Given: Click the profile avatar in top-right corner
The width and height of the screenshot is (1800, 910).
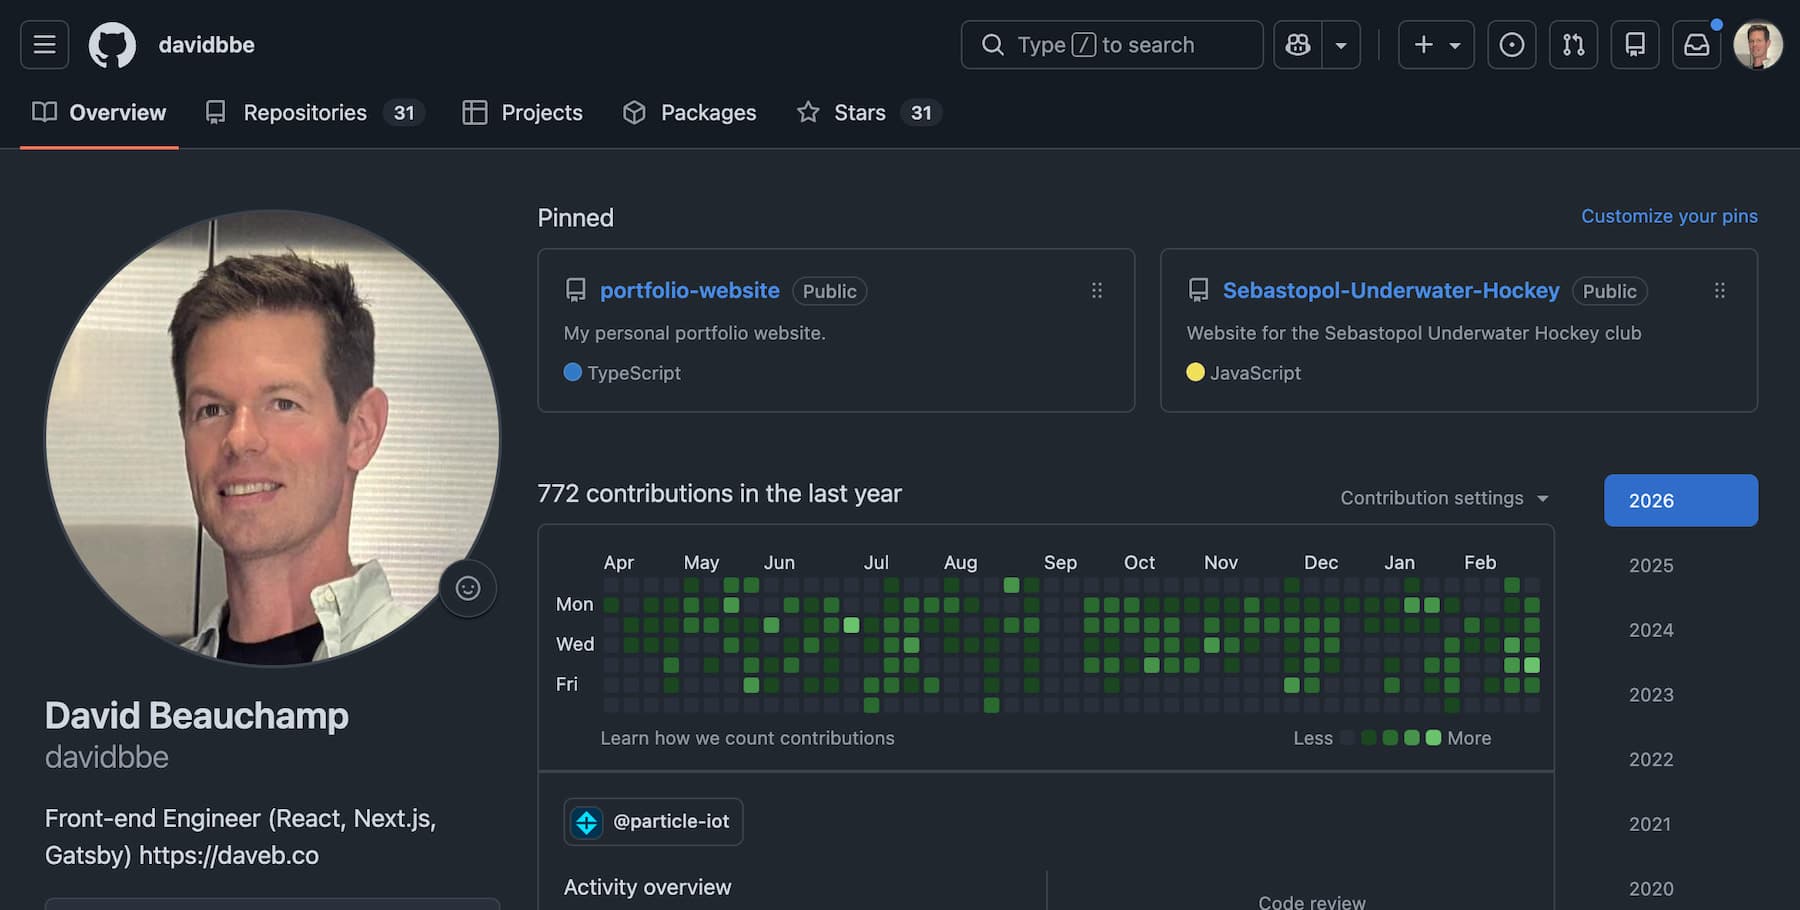Looking at the screenshot, I should pyautogui.click(x=1757, y=44).
